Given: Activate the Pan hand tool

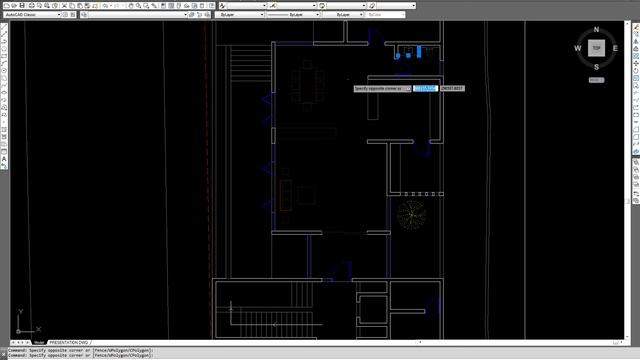Looking at the screenshot, I should coord(131,6).
